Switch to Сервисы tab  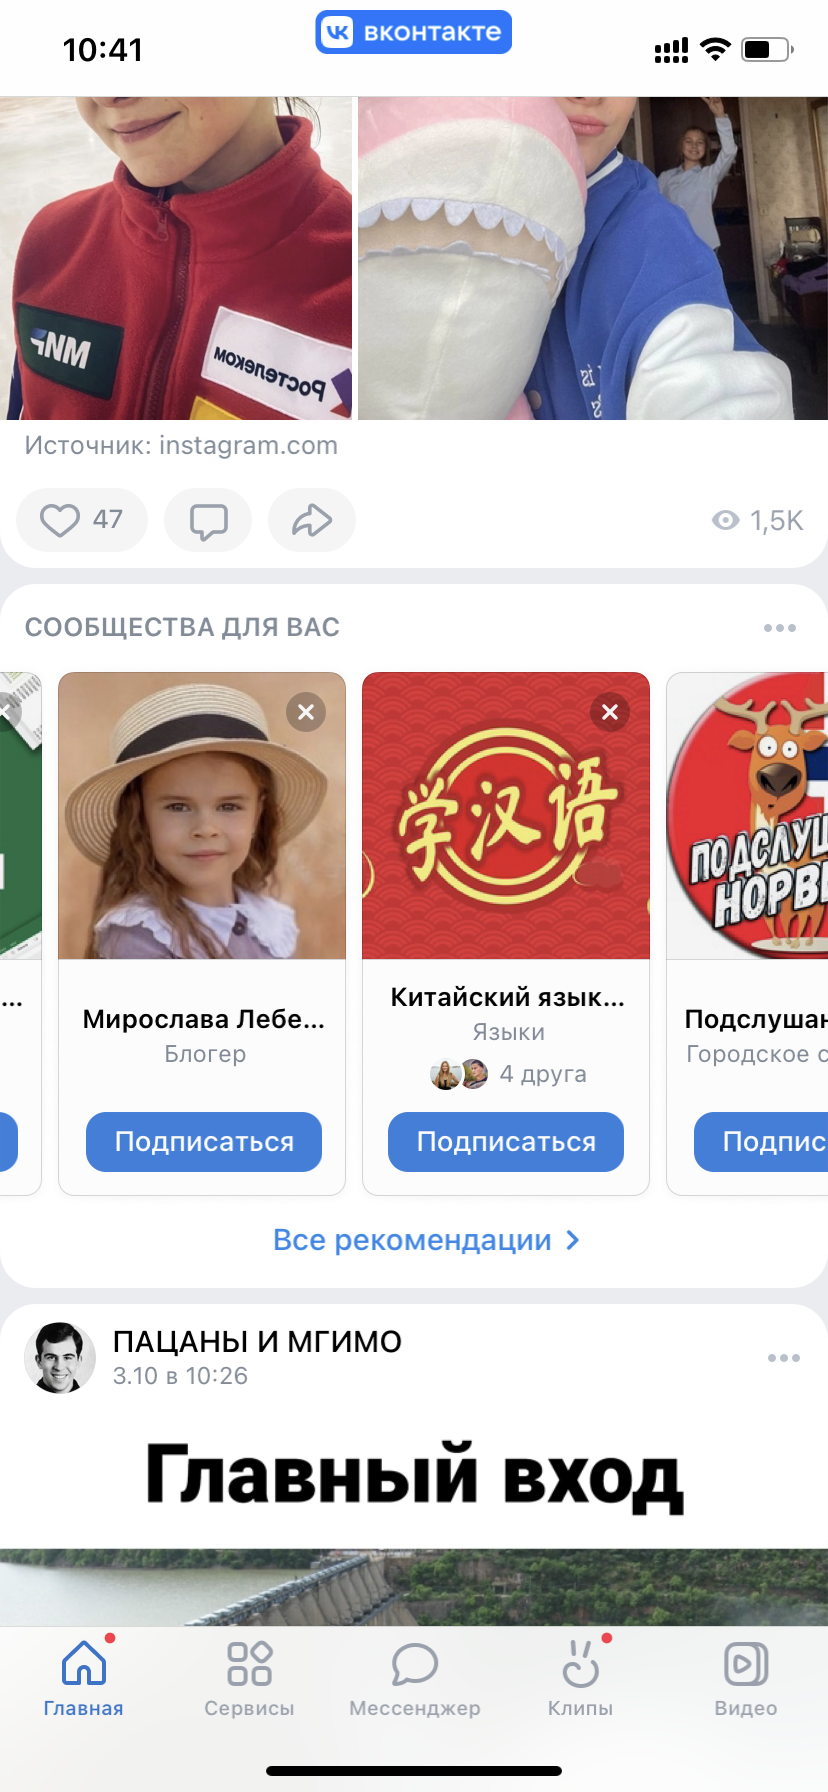click(249, 1680)
